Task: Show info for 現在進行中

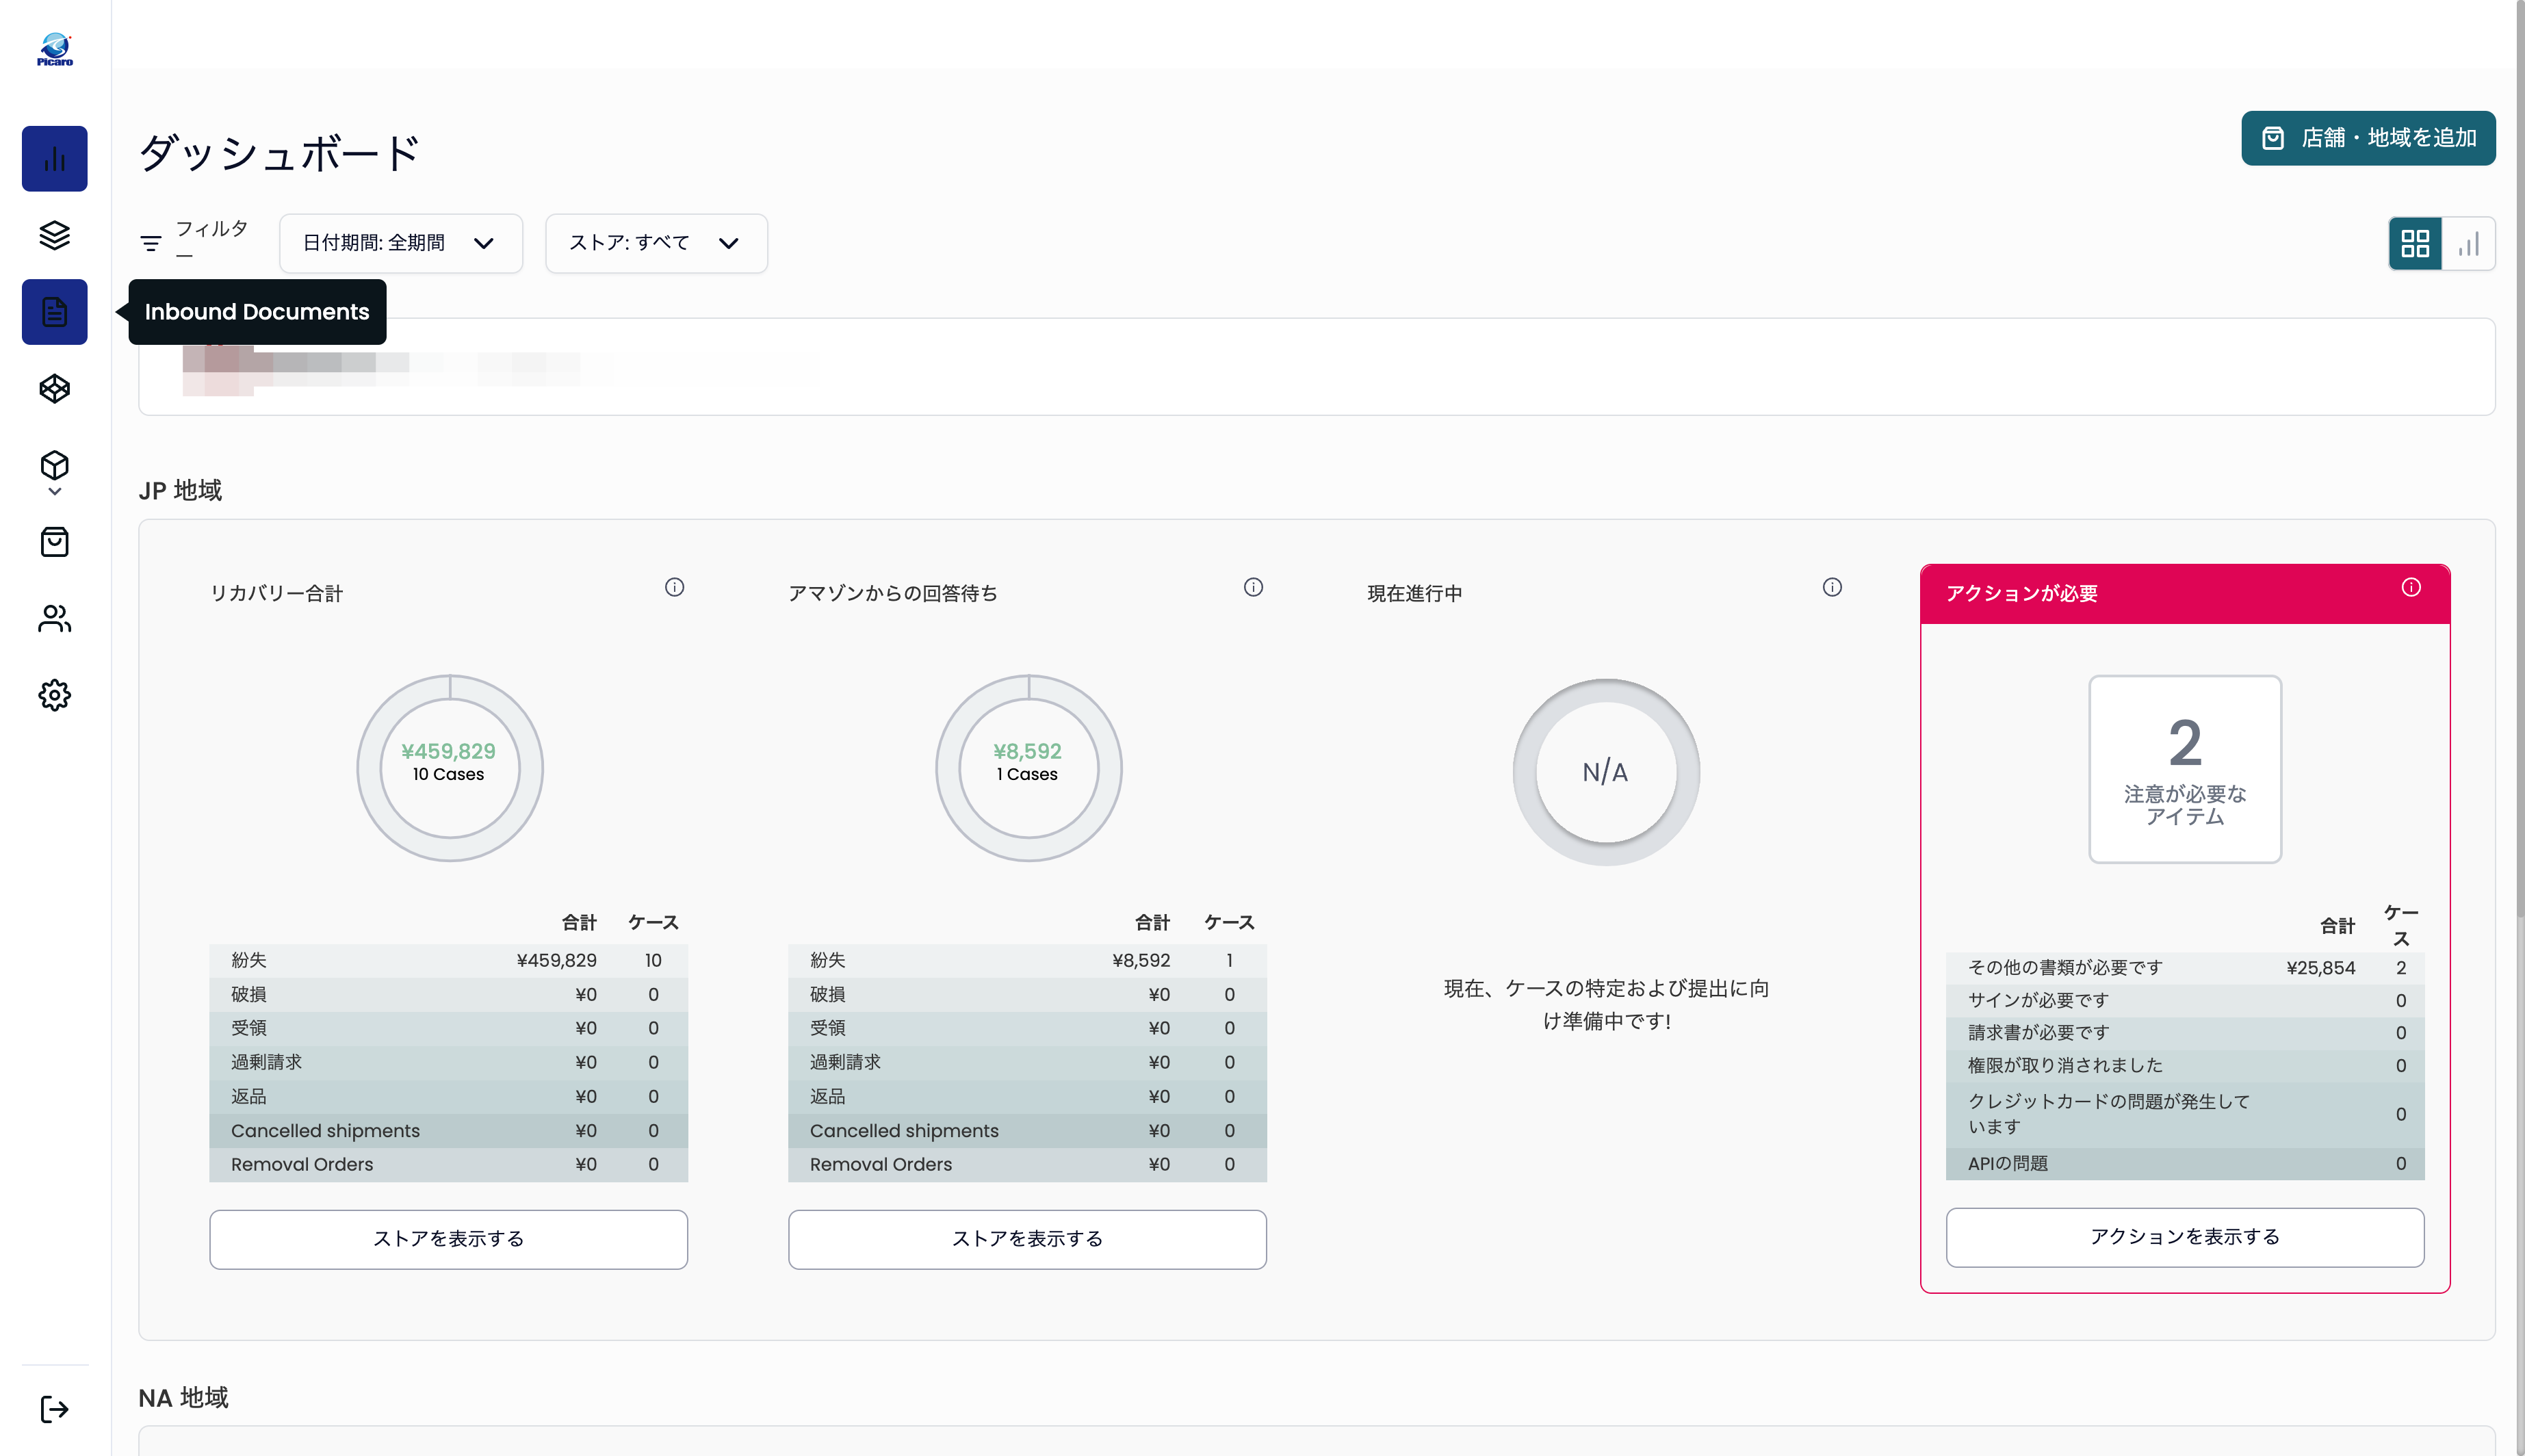Action: [x=1833, y=587]
